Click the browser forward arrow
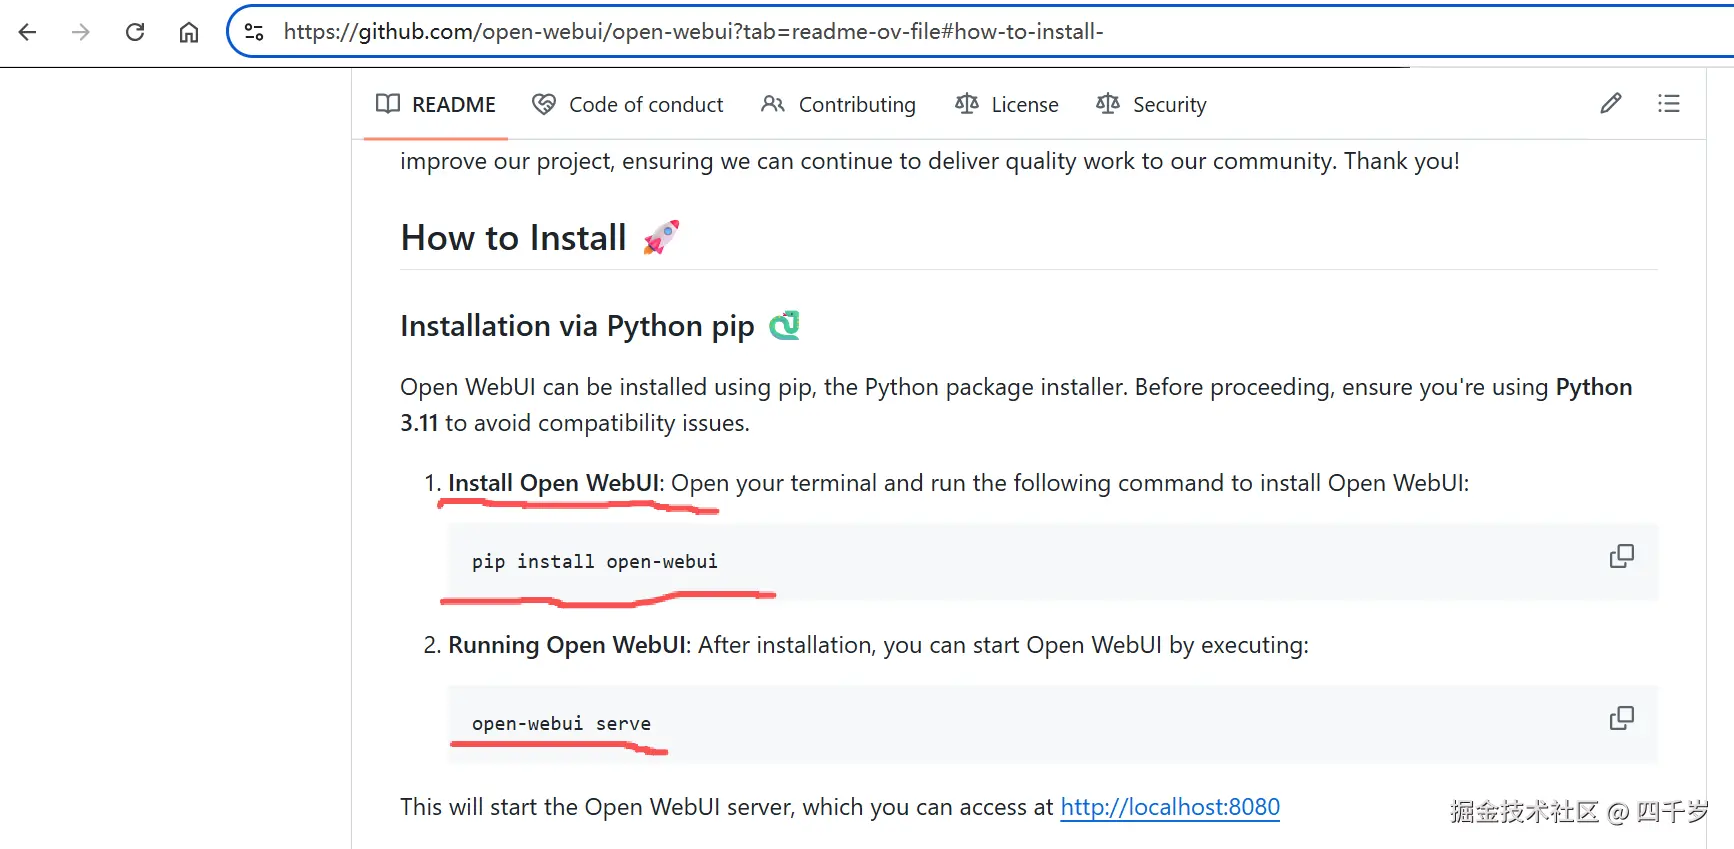This screenshot has height=849, width=1734. tap(81, 32)
